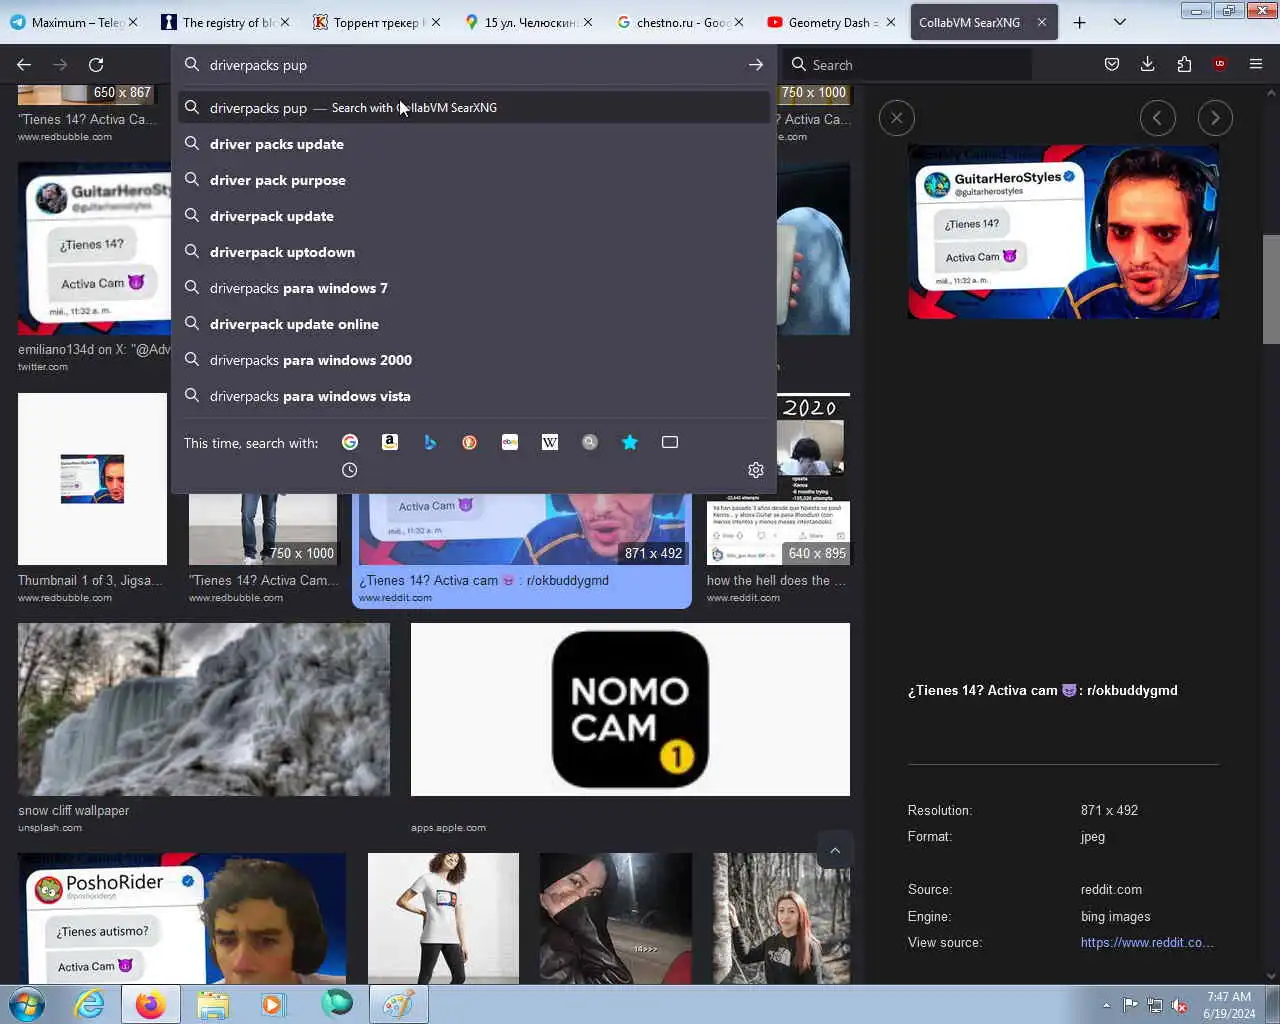Image resolution: width=1280 pixels, height=1024 pixels.
Task: Close the CollabVM SearXNG tab
Action: pyautogui.click(x=1042, y=22)
